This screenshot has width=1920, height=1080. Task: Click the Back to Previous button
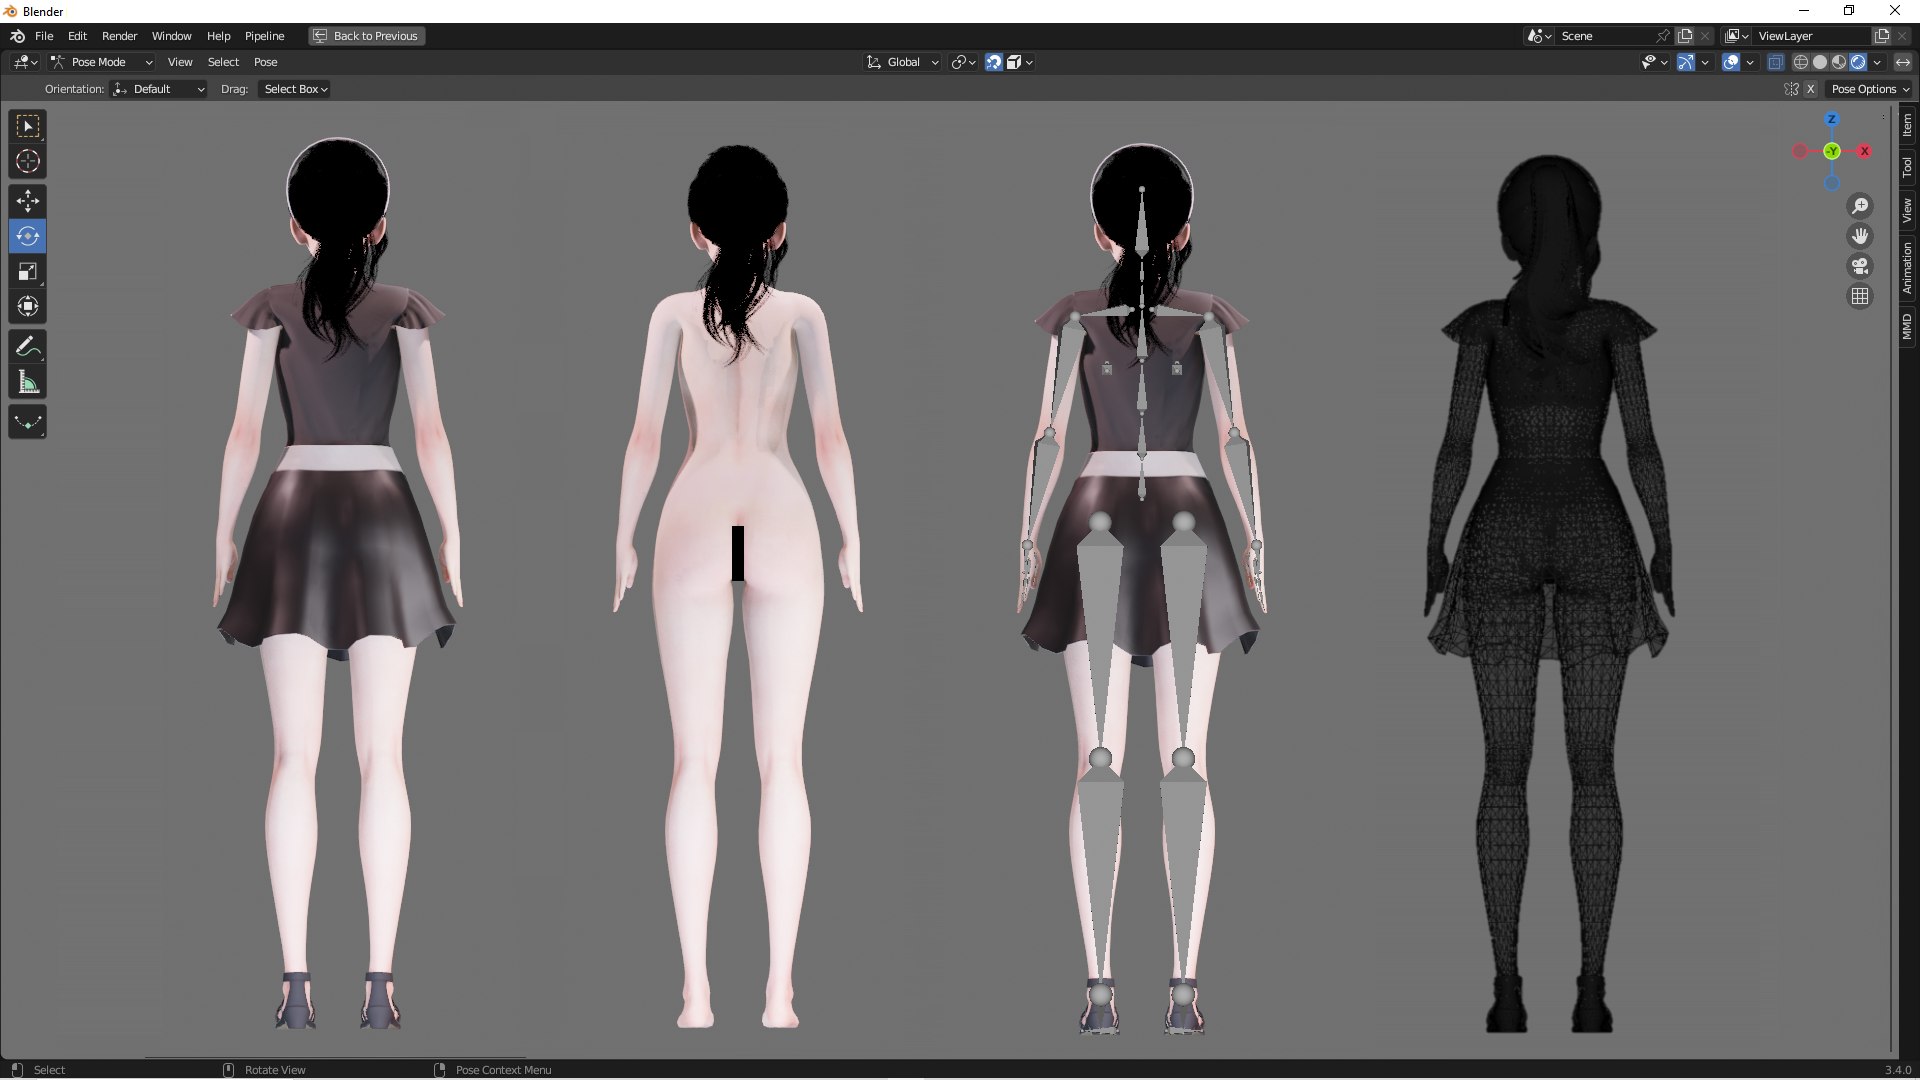366,36
